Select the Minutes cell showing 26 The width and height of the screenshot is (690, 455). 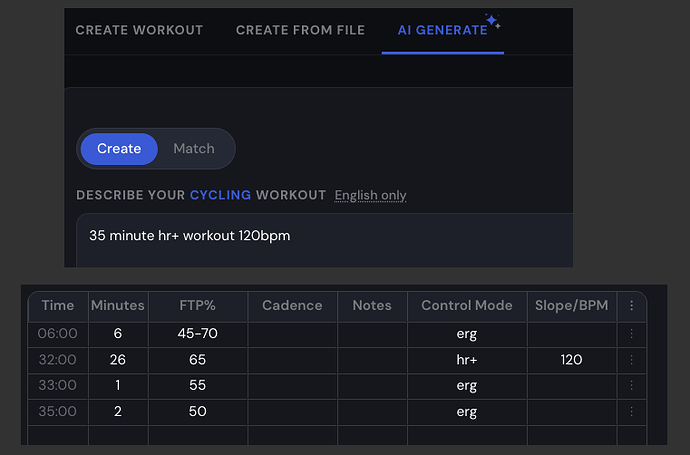tap(118, 360)
